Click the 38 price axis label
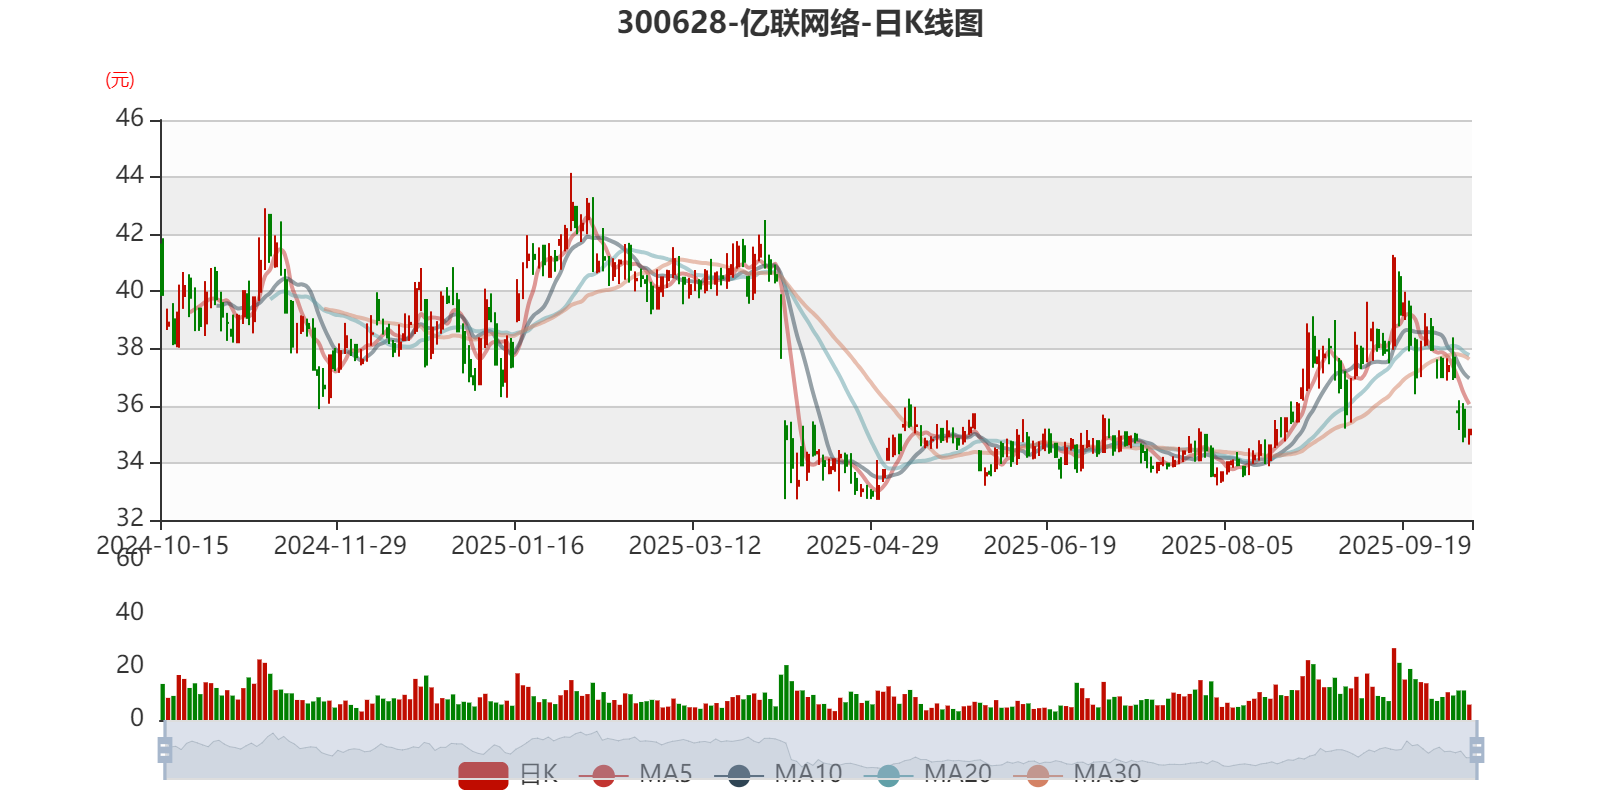 tap(130, 348)
